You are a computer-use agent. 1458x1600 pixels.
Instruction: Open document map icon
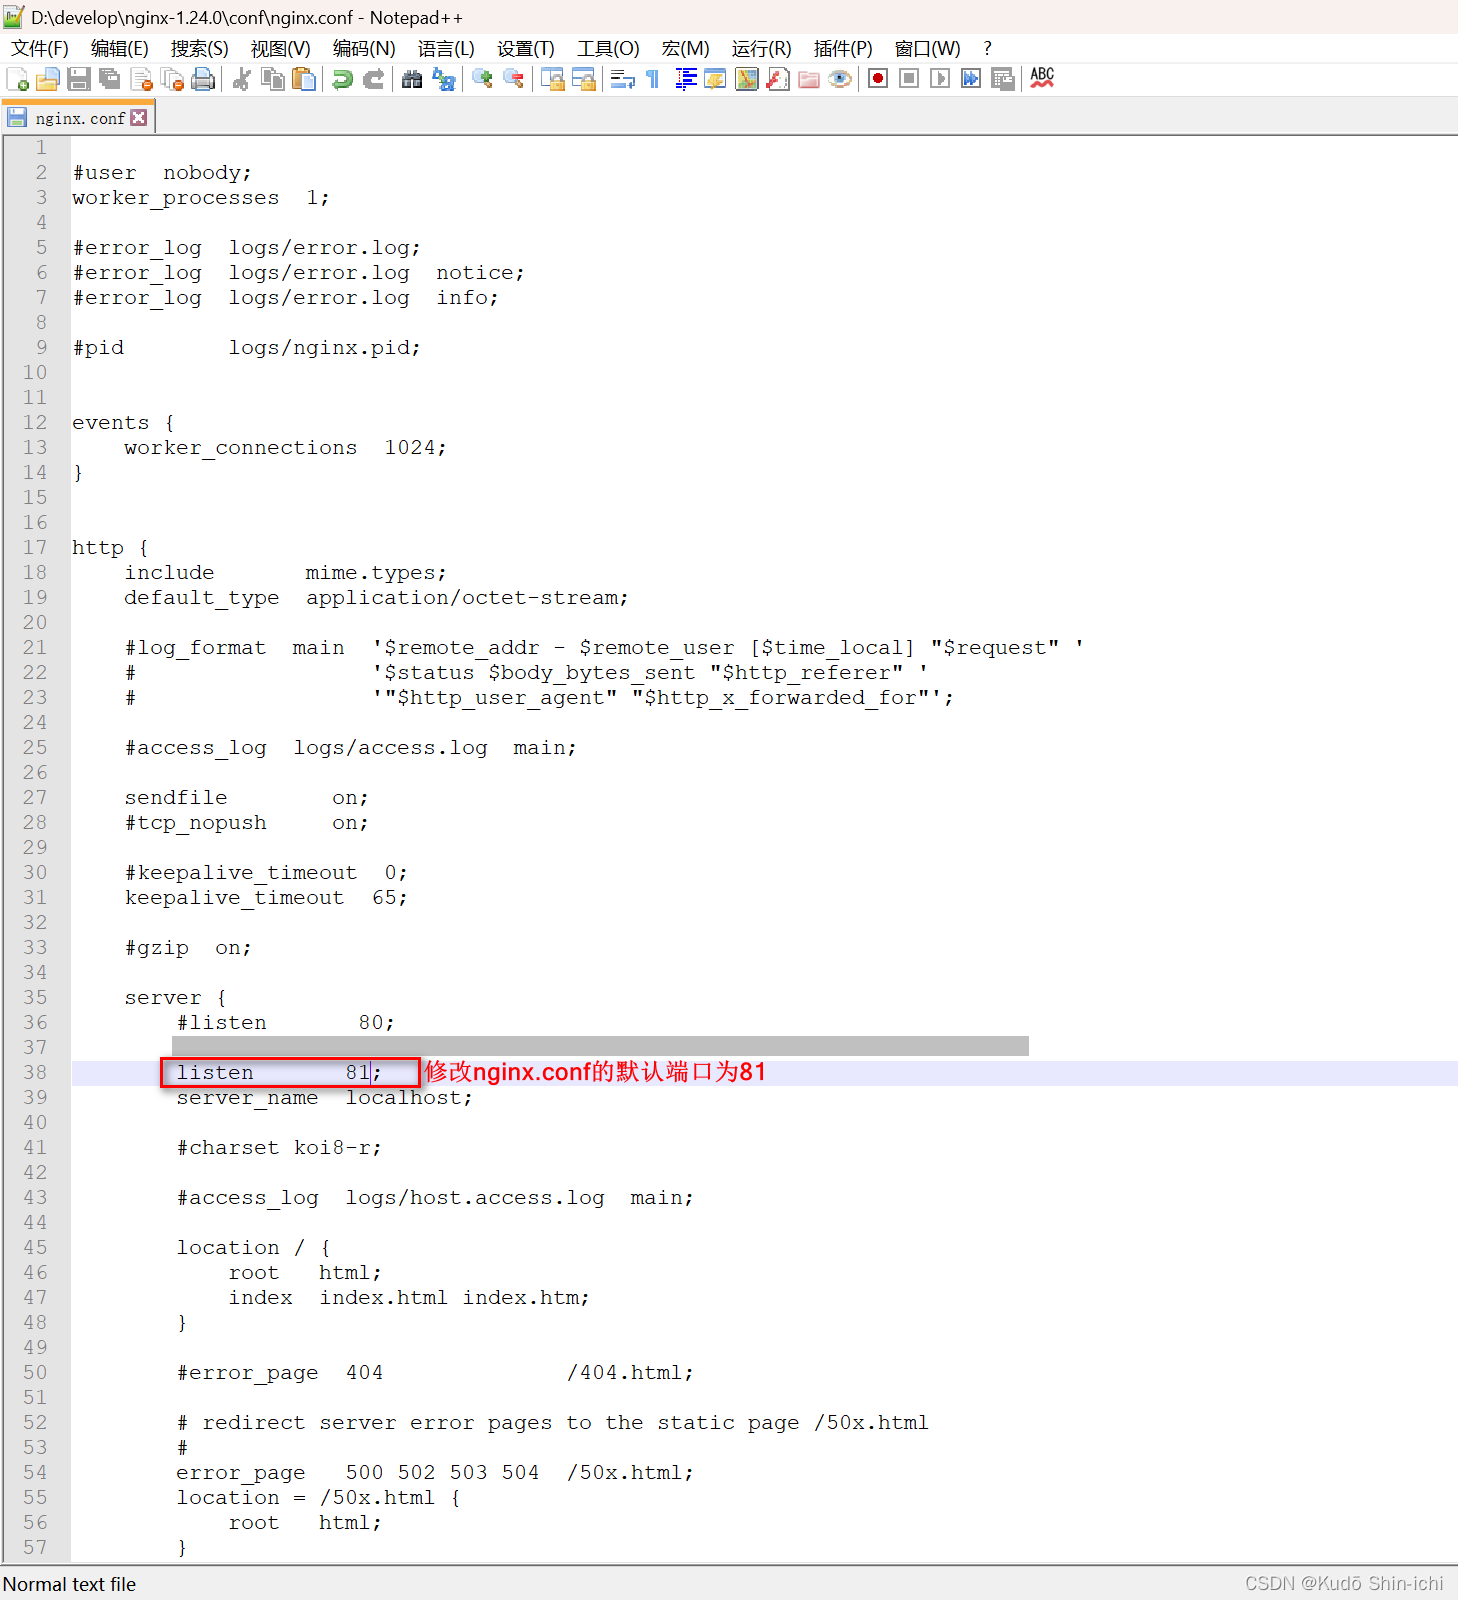pyautogui.click(x=747, y=79)
